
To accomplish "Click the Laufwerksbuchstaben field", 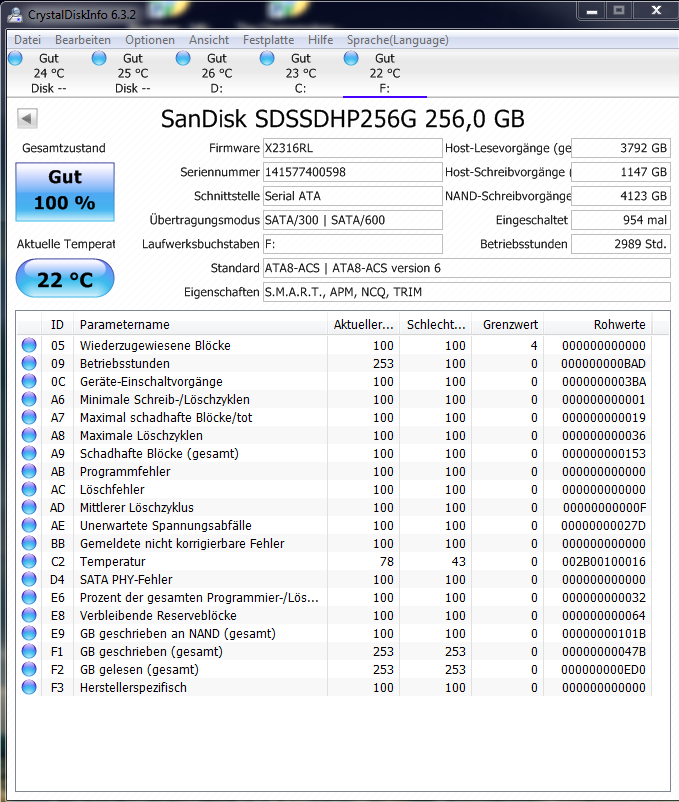I will tap(353, 244).
